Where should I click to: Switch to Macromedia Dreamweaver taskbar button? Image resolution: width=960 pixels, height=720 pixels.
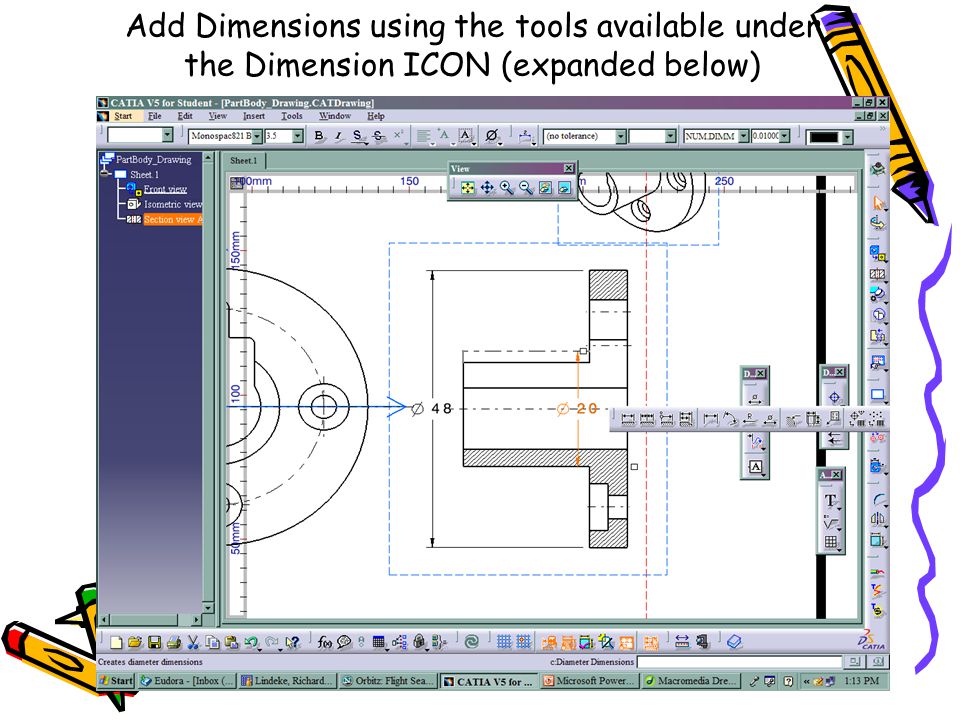(x=691, y=681)
